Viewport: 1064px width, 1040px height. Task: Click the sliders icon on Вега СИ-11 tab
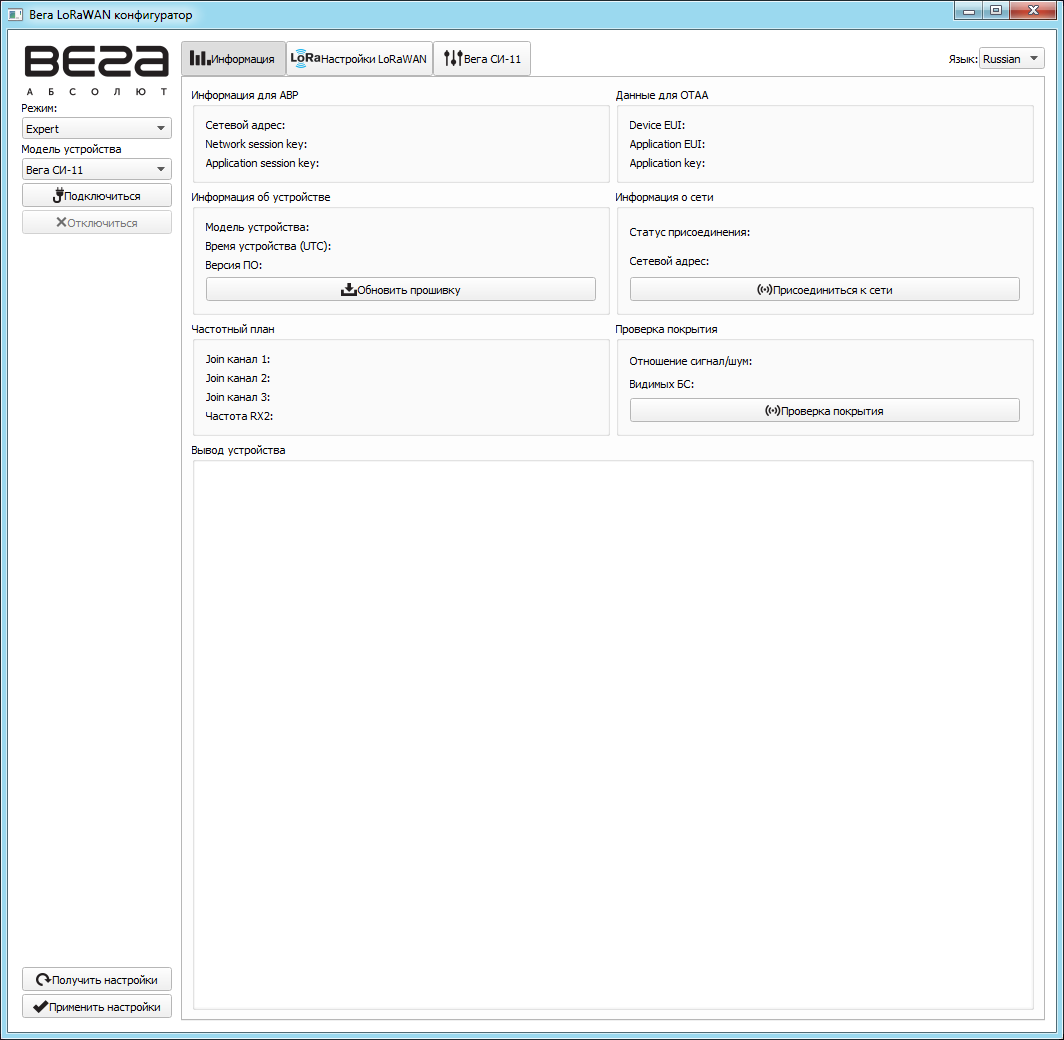click(x=453, y=58)
